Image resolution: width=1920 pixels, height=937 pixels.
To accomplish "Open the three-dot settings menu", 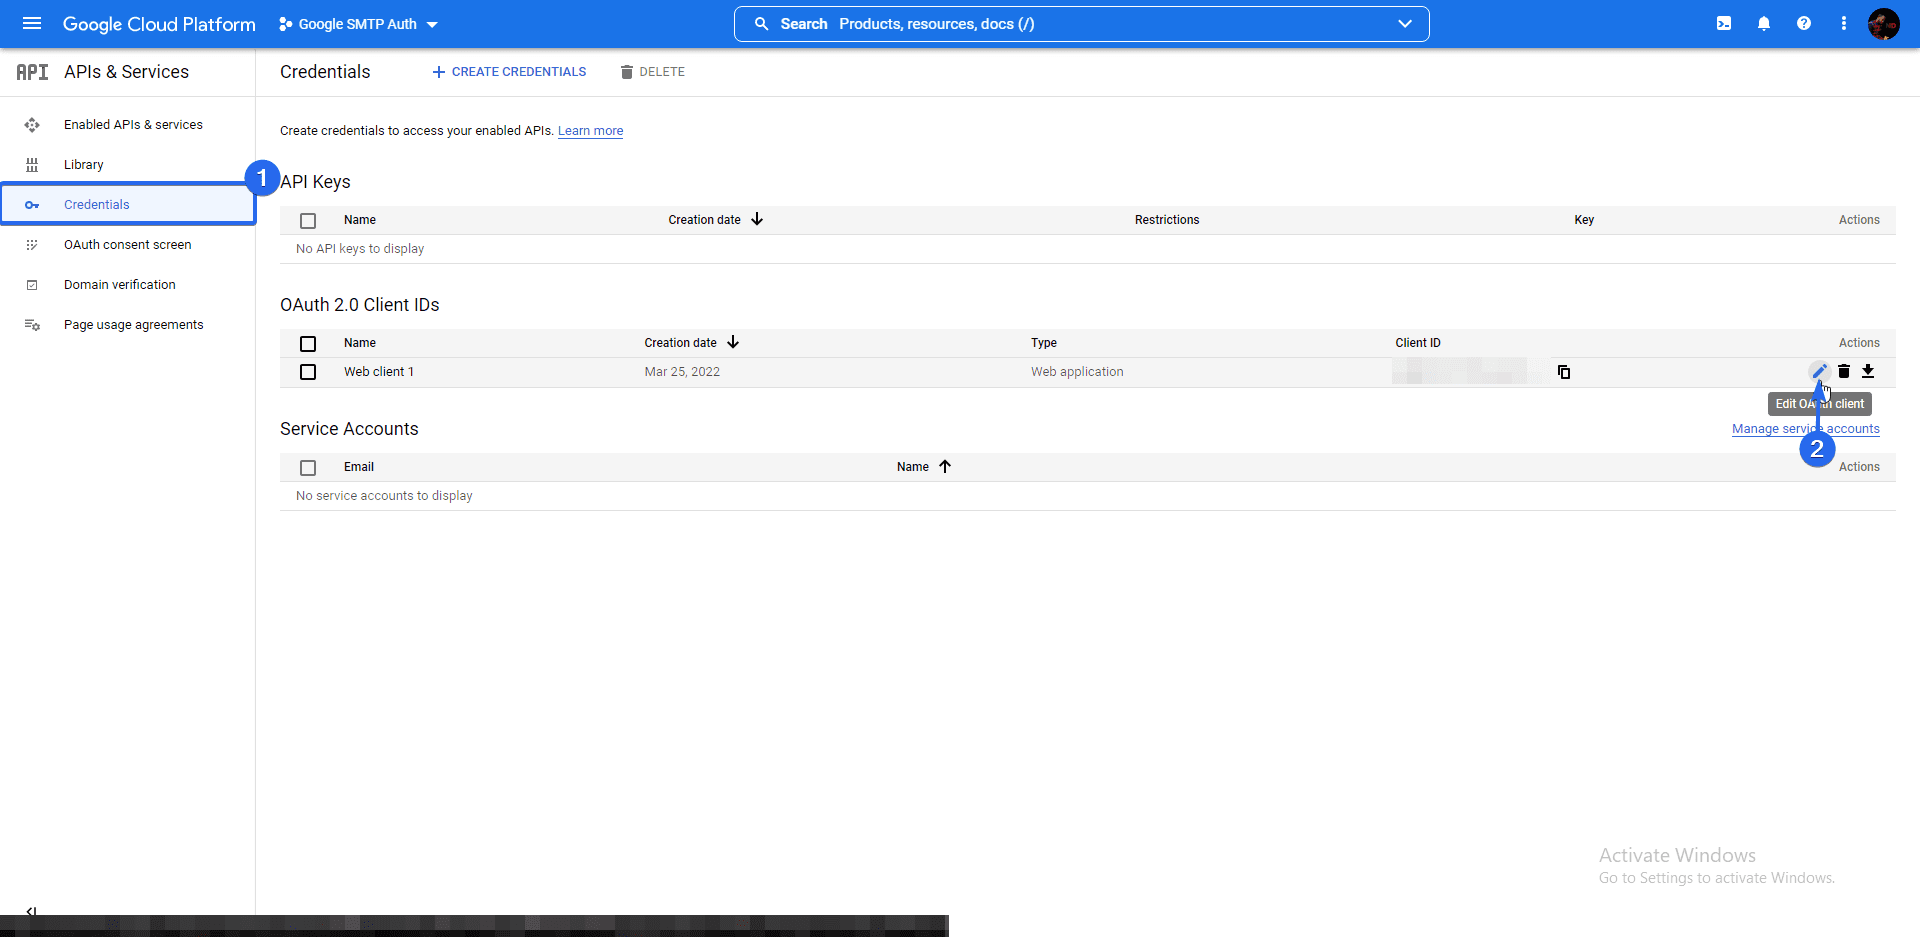I will click(1844, 23).
